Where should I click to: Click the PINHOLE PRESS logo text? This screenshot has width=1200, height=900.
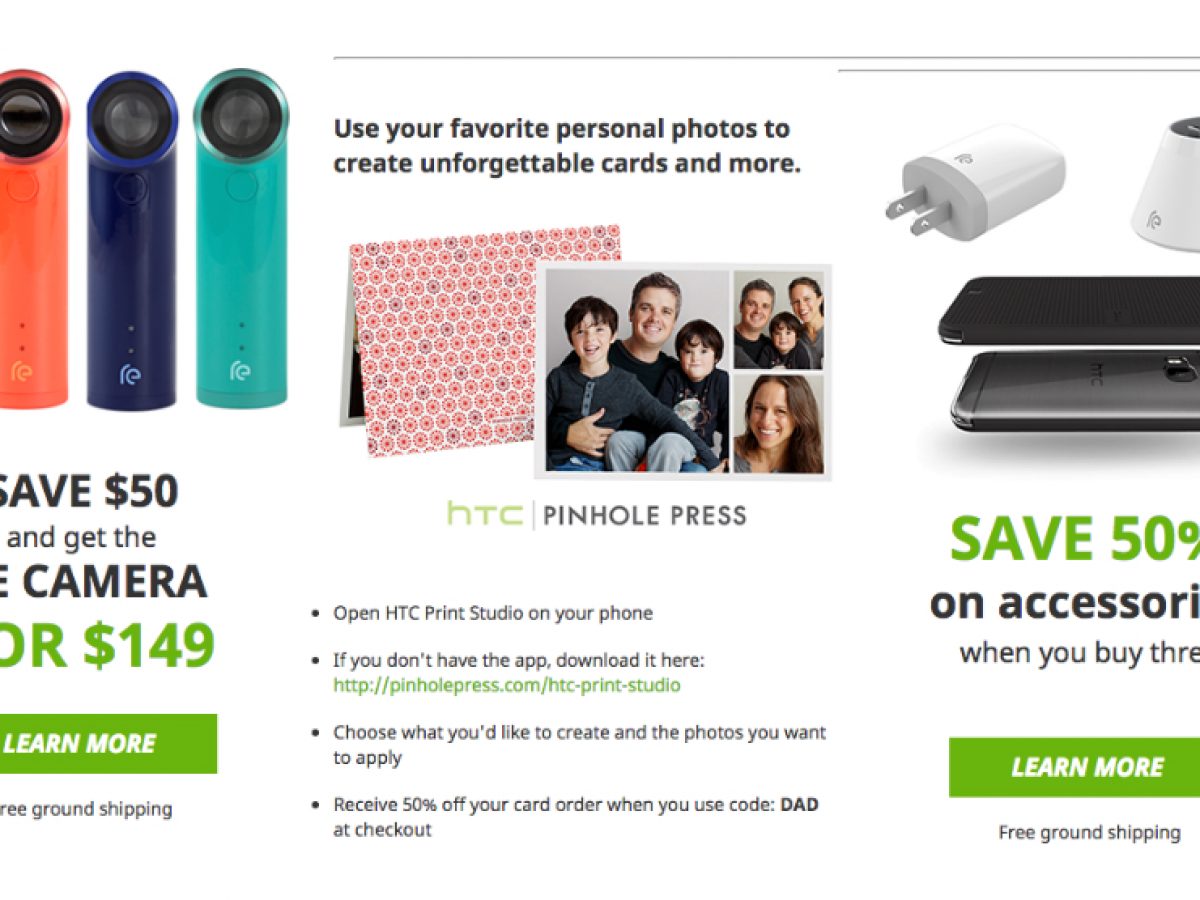[x=643, y=516]
